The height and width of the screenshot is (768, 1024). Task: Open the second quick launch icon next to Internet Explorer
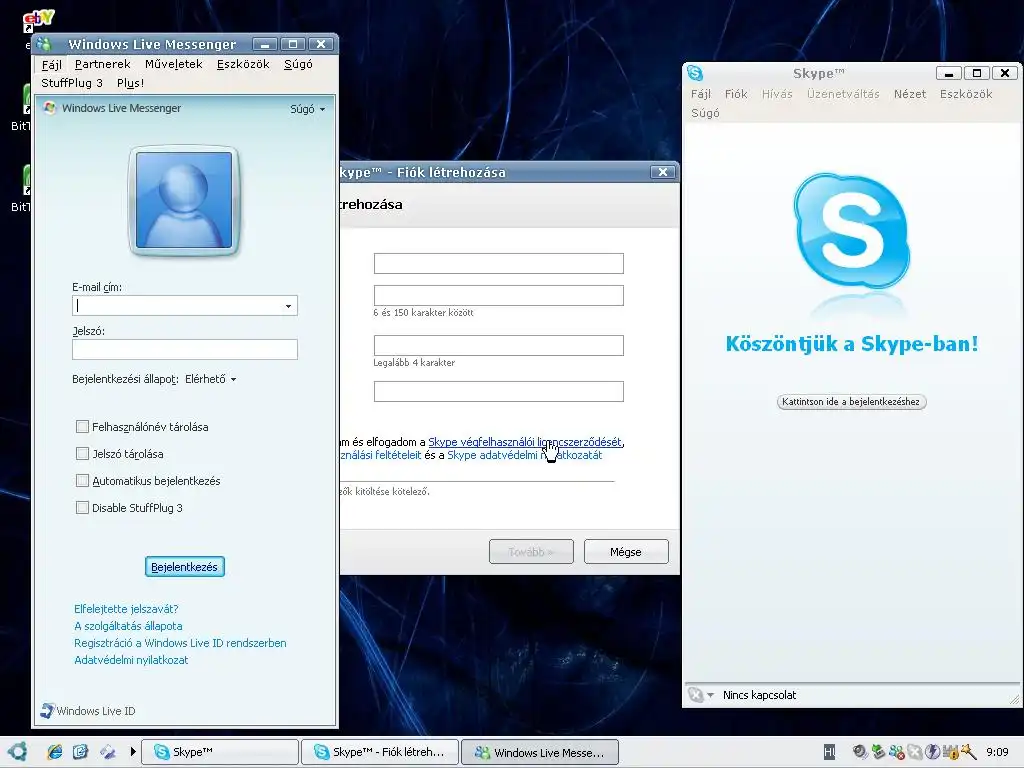(80, 752)
